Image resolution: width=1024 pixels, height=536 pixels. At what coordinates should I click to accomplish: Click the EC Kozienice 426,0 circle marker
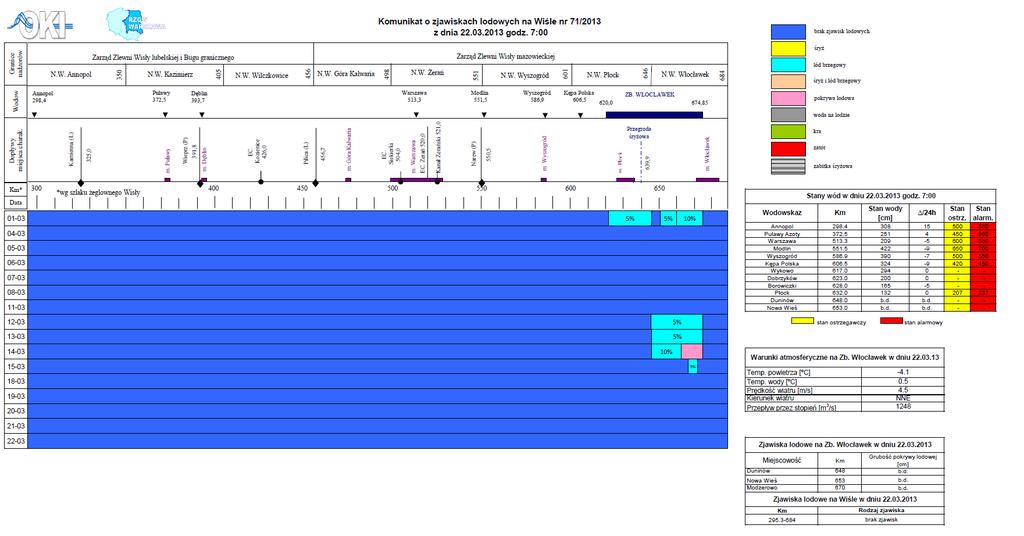click(x=261, y=181)
